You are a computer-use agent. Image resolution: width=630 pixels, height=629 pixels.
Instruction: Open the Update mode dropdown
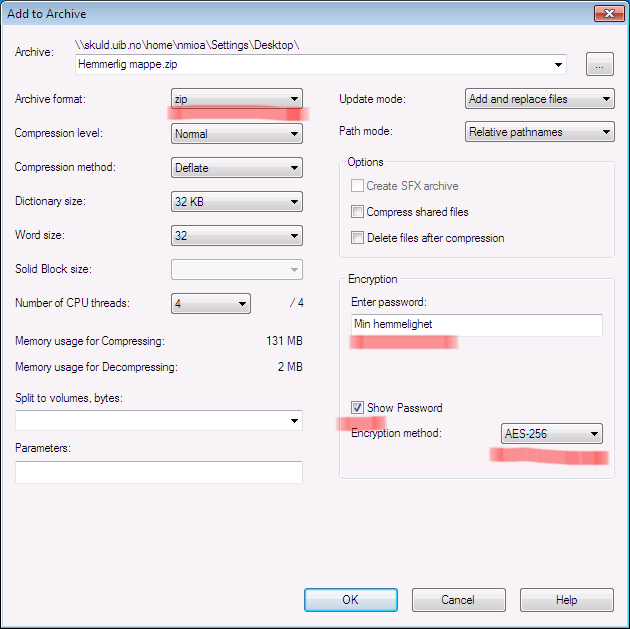tap(540, 99)
